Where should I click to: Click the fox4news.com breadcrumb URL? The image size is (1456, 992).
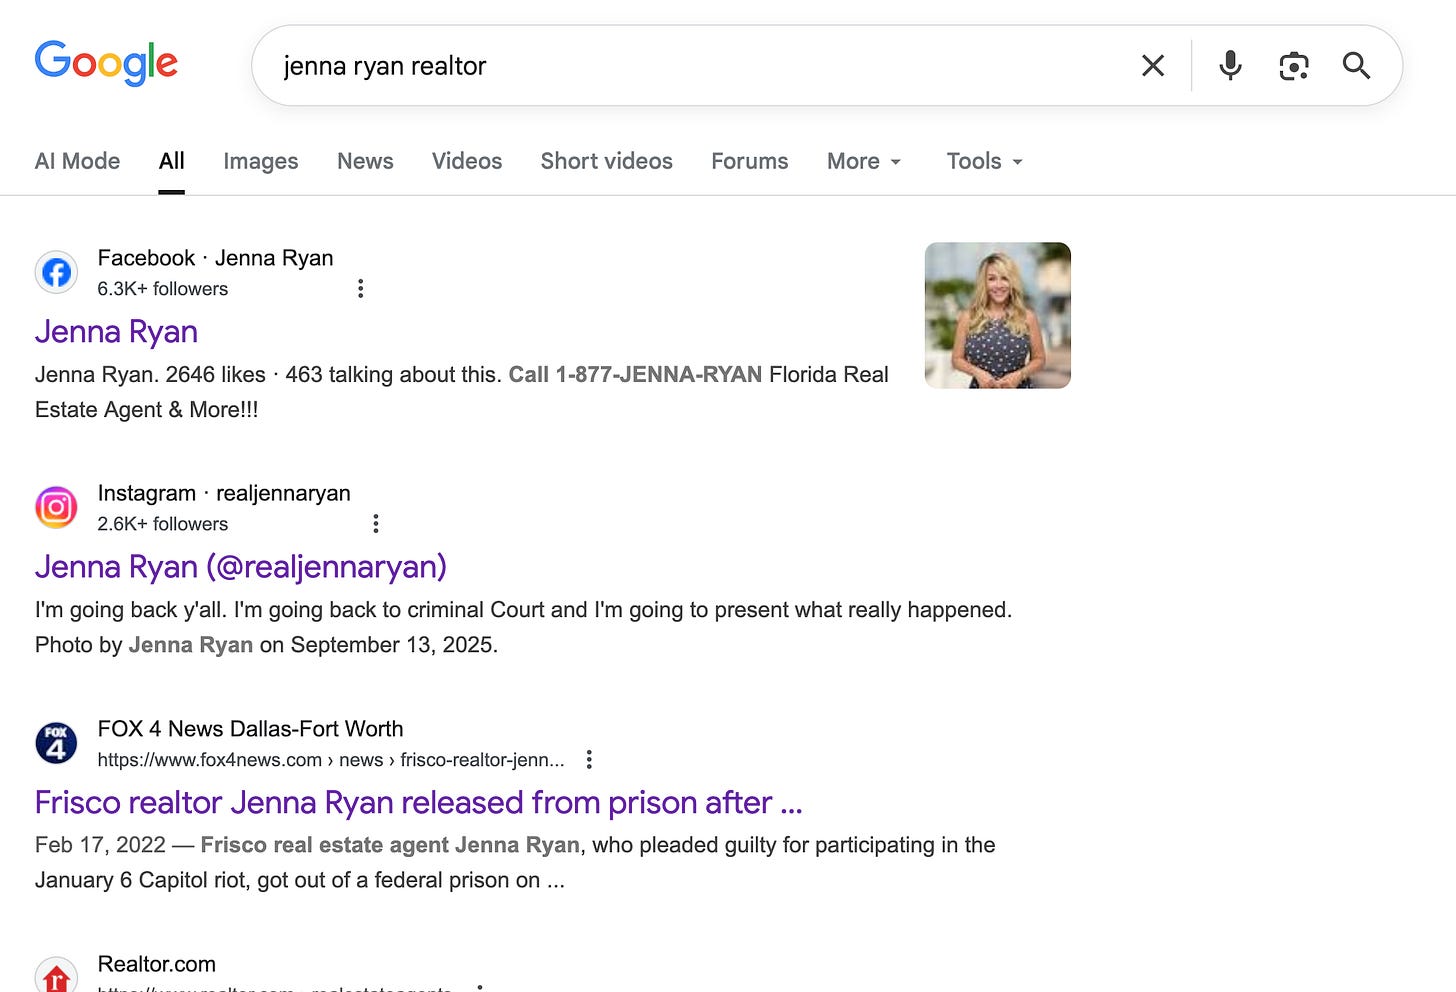coord(331,760)
